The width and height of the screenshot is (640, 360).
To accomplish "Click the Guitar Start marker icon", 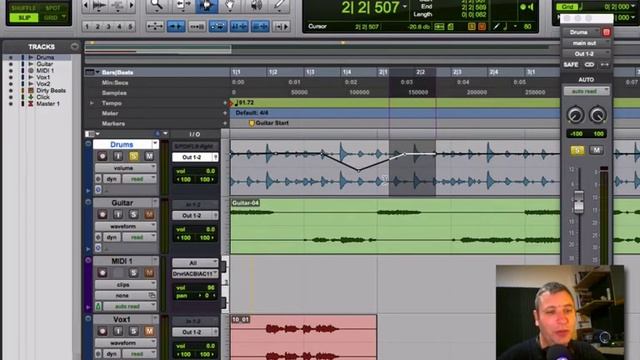I will (251, 123).
